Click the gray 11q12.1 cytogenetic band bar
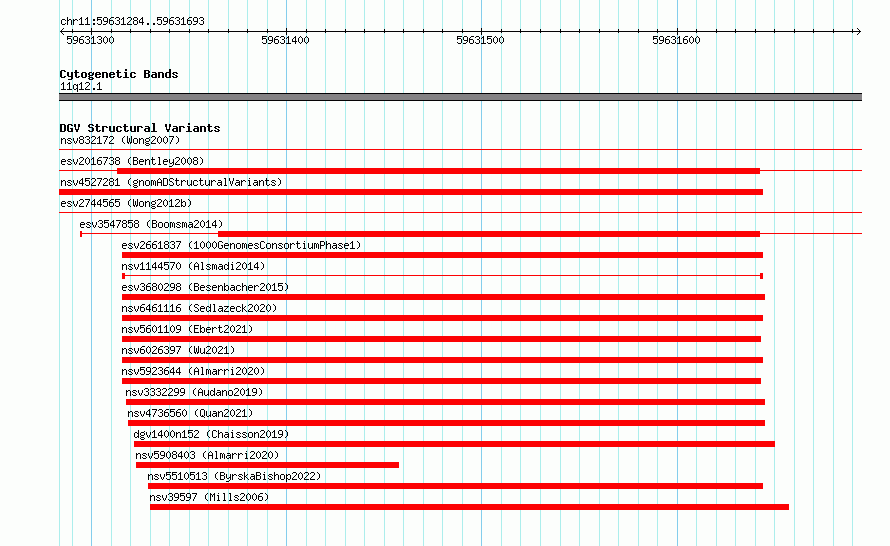This screenshot has height=546, width=890. [x=460, y=97]
